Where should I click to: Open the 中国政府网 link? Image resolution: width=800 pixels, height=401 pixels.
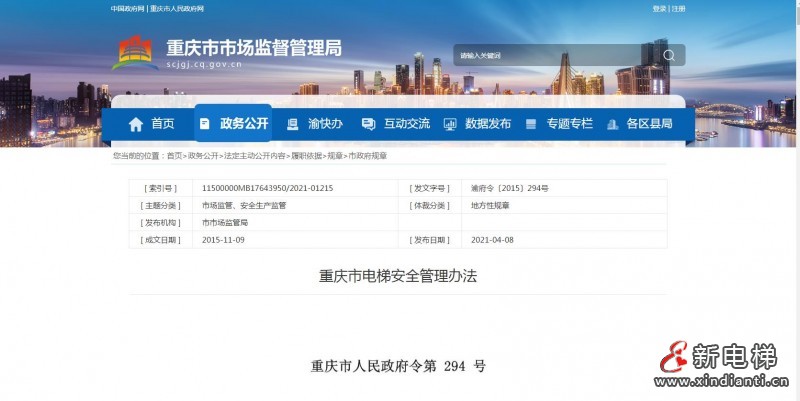128,9
